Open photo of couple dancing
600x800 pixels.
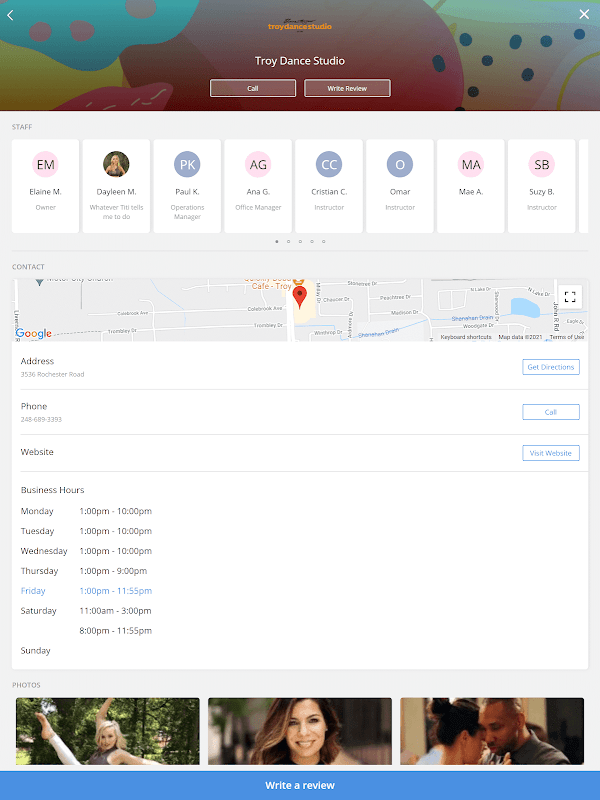(x=492, y=731)
